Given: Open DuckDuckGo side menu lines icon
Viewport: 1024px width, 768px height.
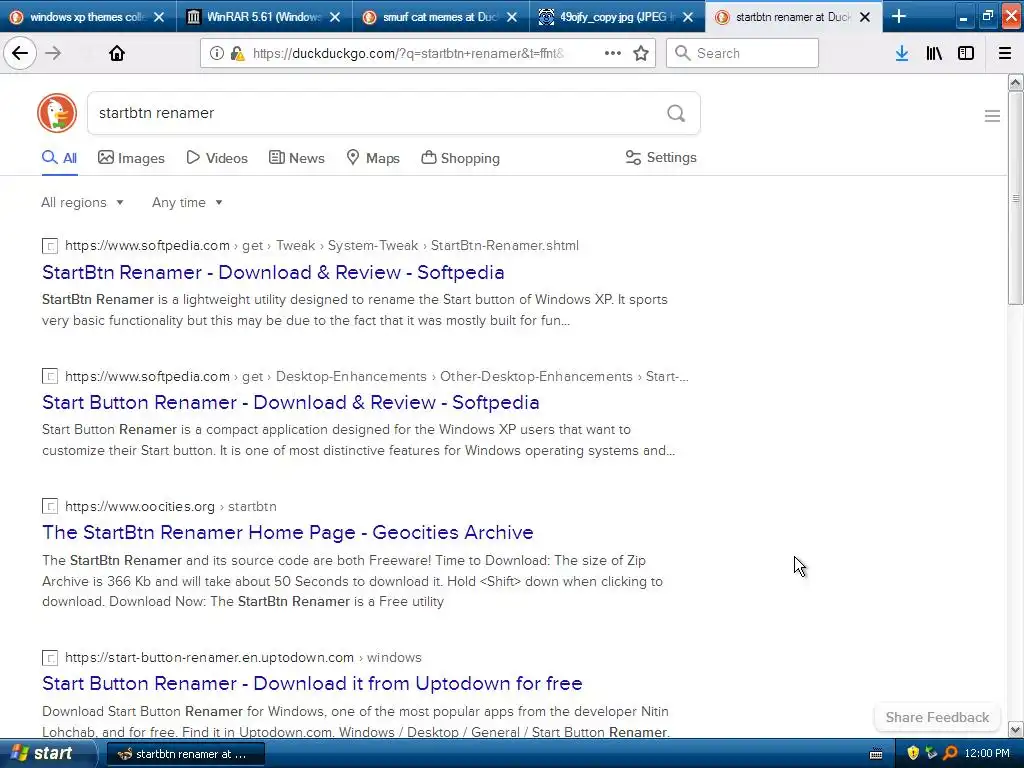Looking at the screenshot, I should point(992,116).
